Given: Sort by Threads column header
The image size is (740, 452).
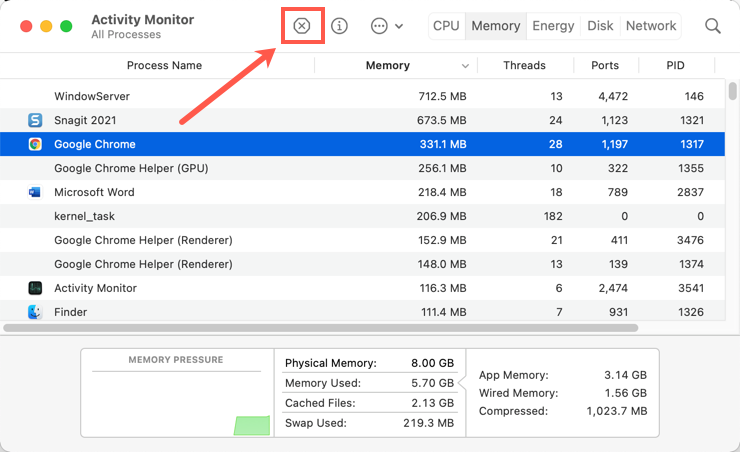Looking at the screenshot, I should coord(524,65).
